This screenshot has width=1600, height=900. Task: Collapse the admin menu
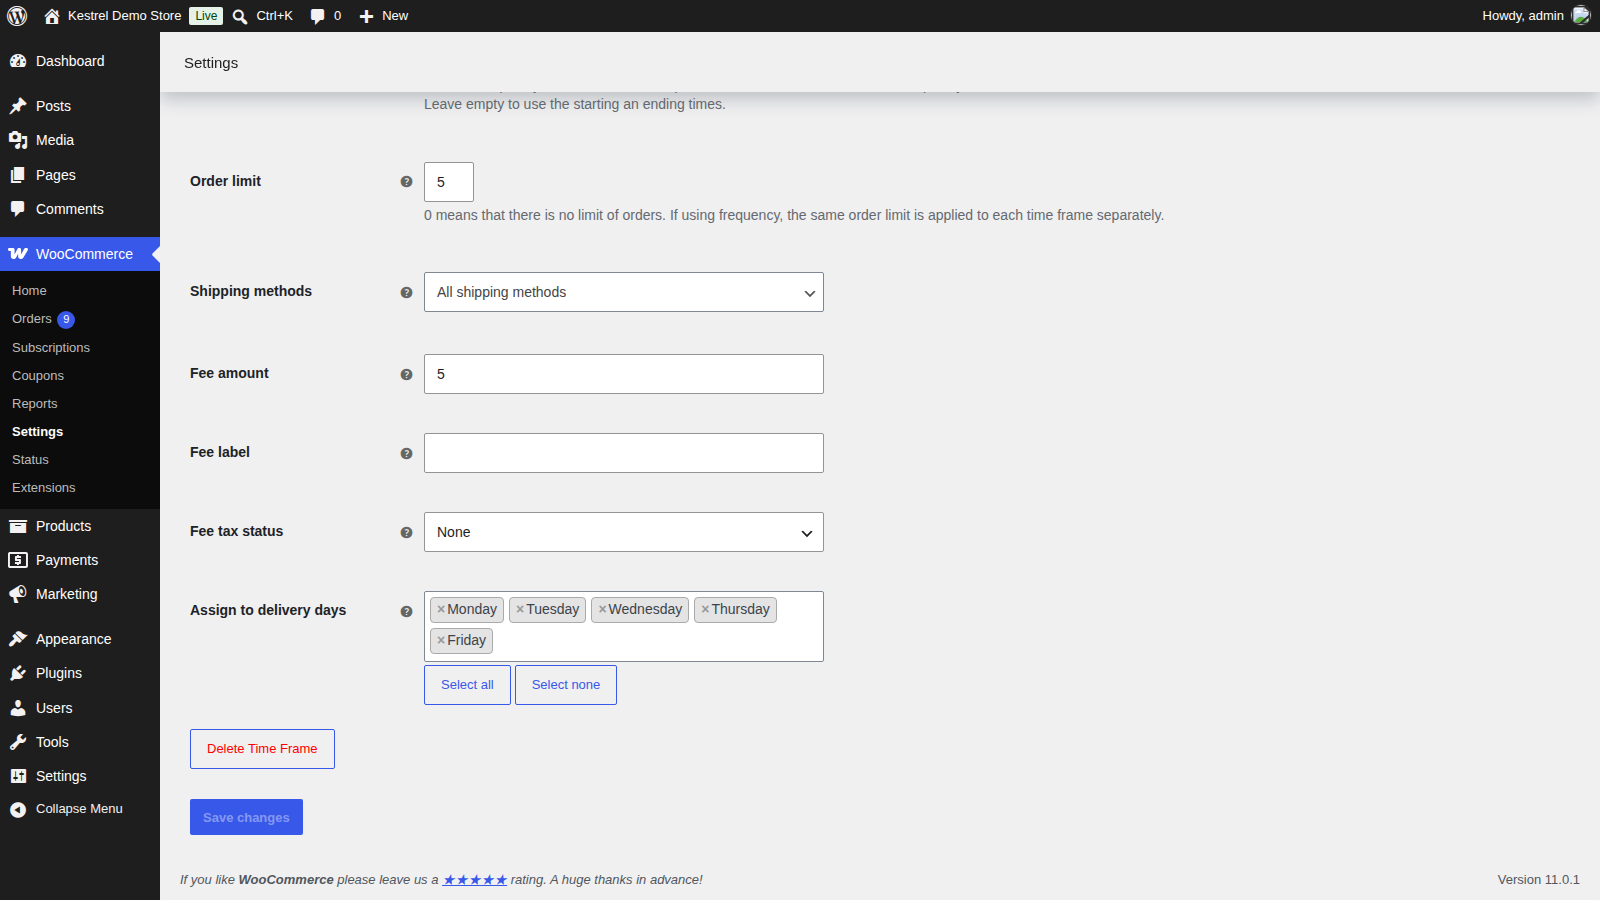point(79,809)
